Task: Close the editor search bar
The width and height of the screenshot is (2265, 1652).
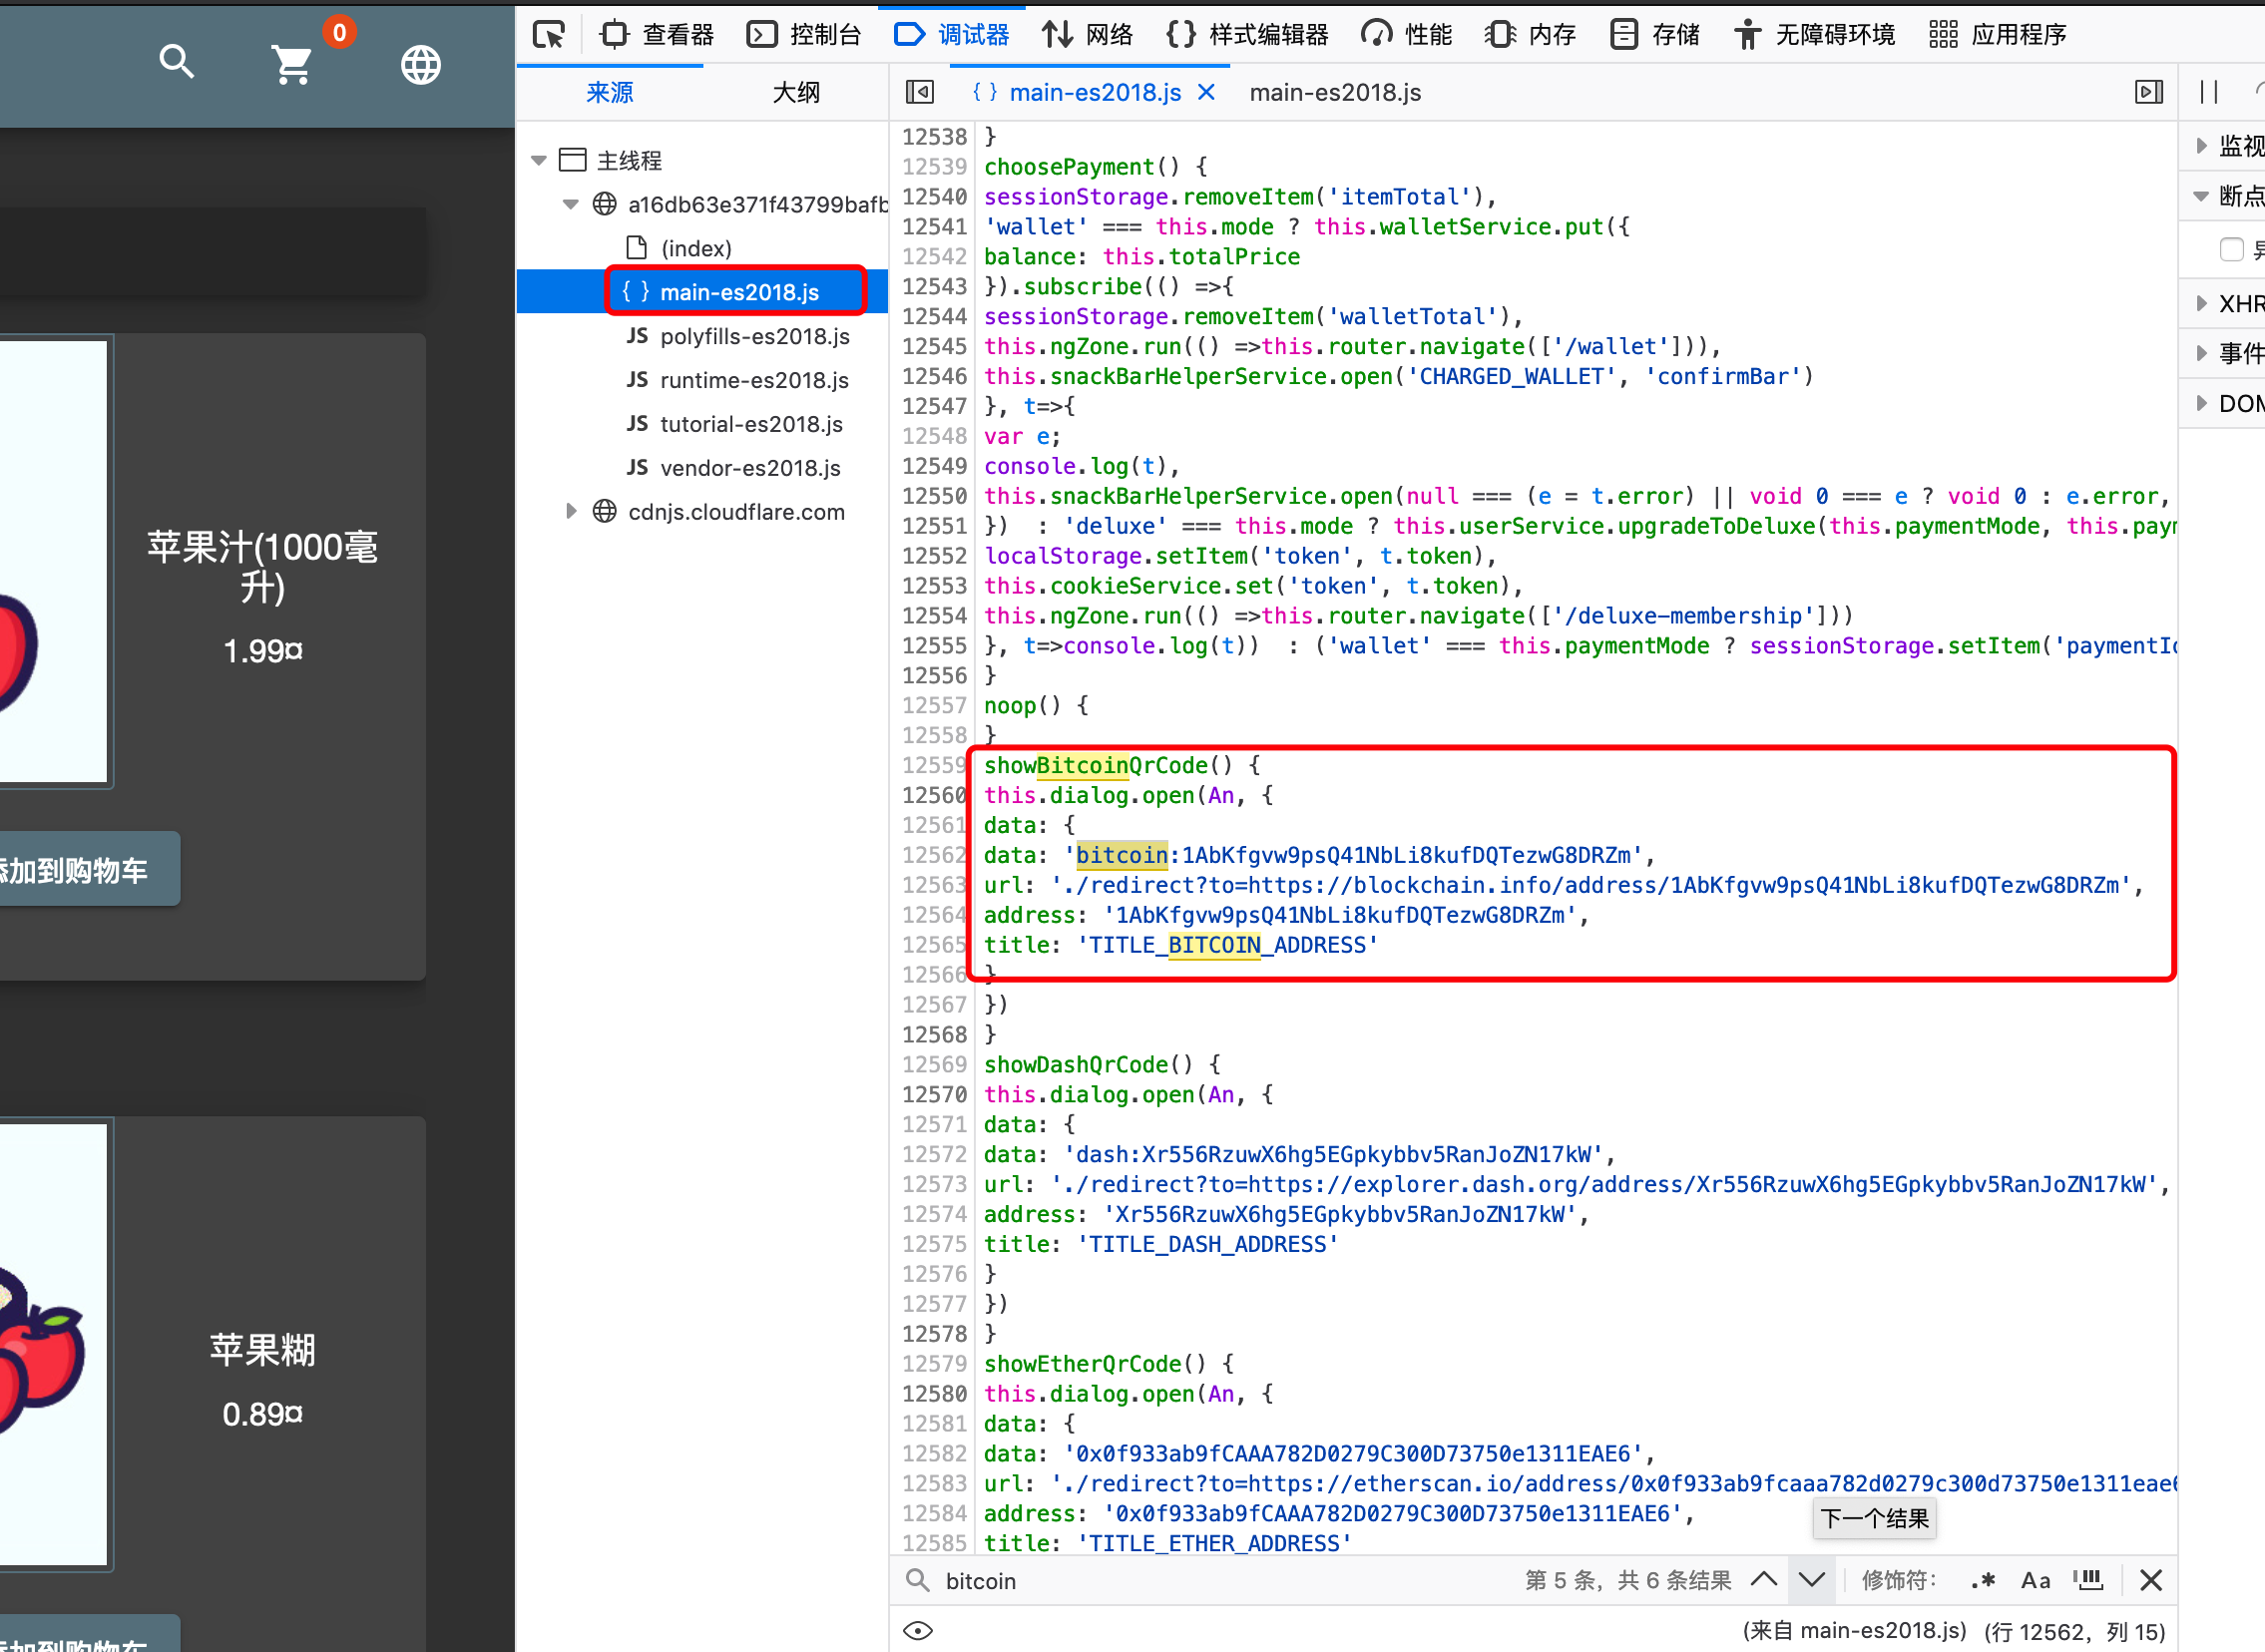Action: pos(2151,1580)
